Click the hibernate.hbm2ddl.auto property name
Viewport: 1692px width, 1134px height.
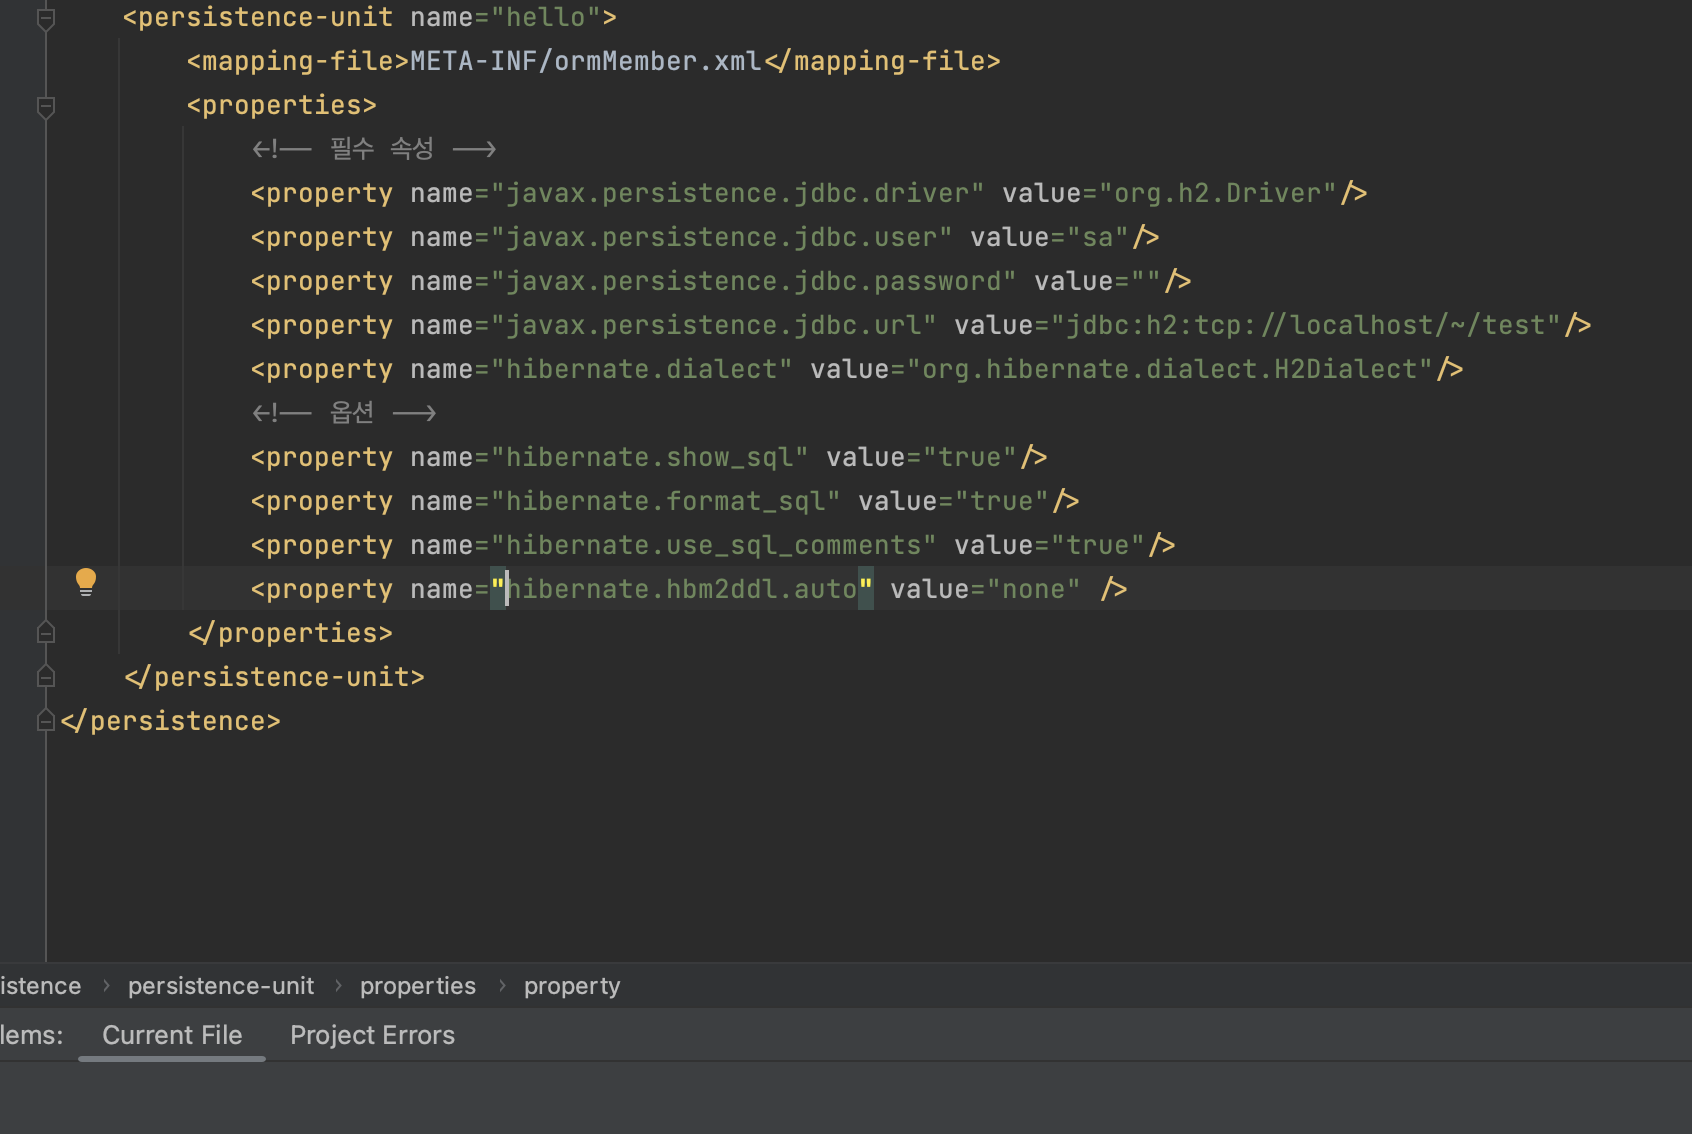pos(682,589)
